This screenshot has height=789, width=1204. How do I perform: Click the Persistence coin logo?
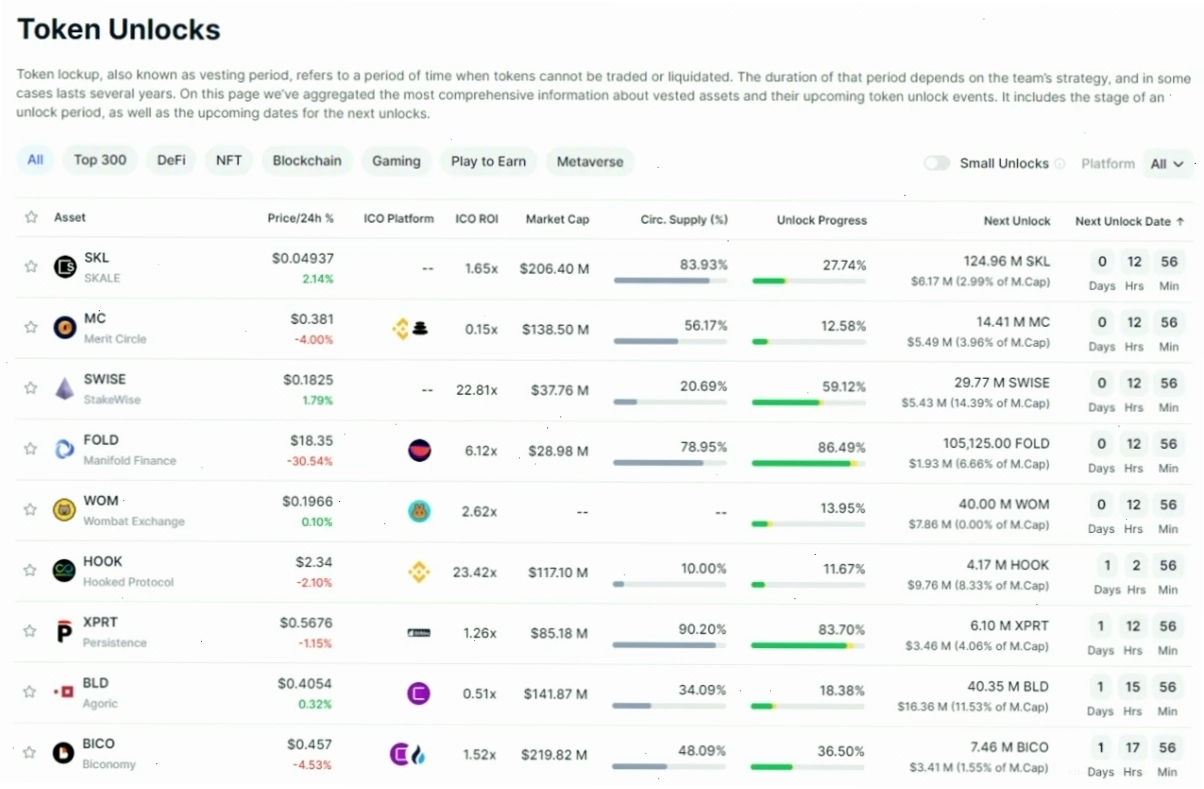click(65, 631)
